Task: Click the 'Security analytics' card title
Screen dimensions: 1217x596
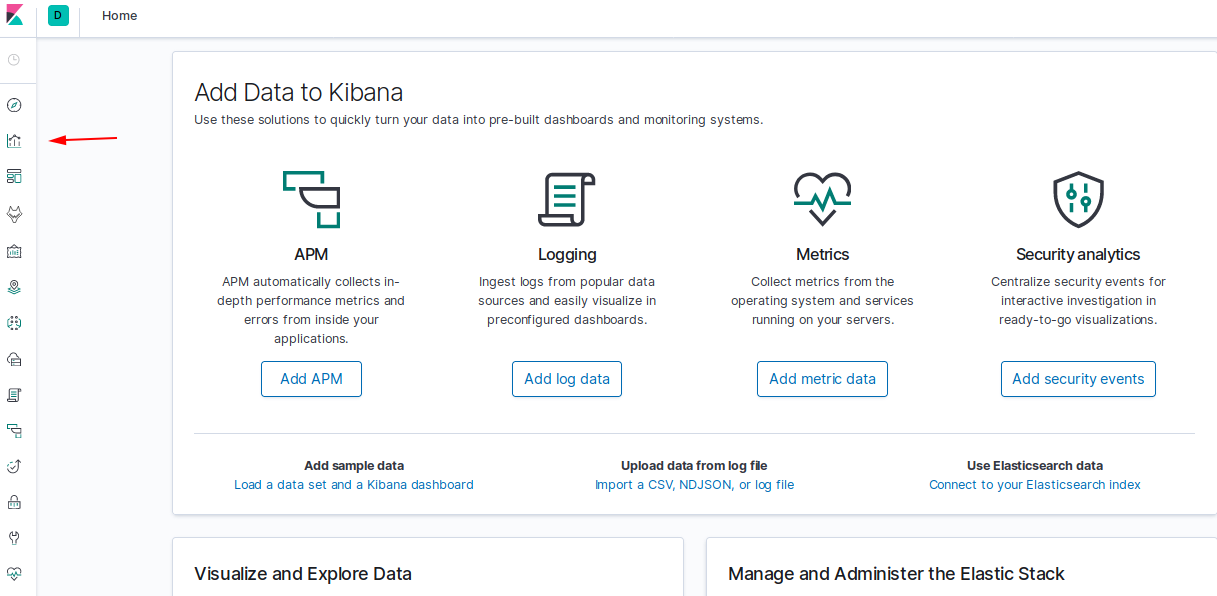Action: (1078, 254)
